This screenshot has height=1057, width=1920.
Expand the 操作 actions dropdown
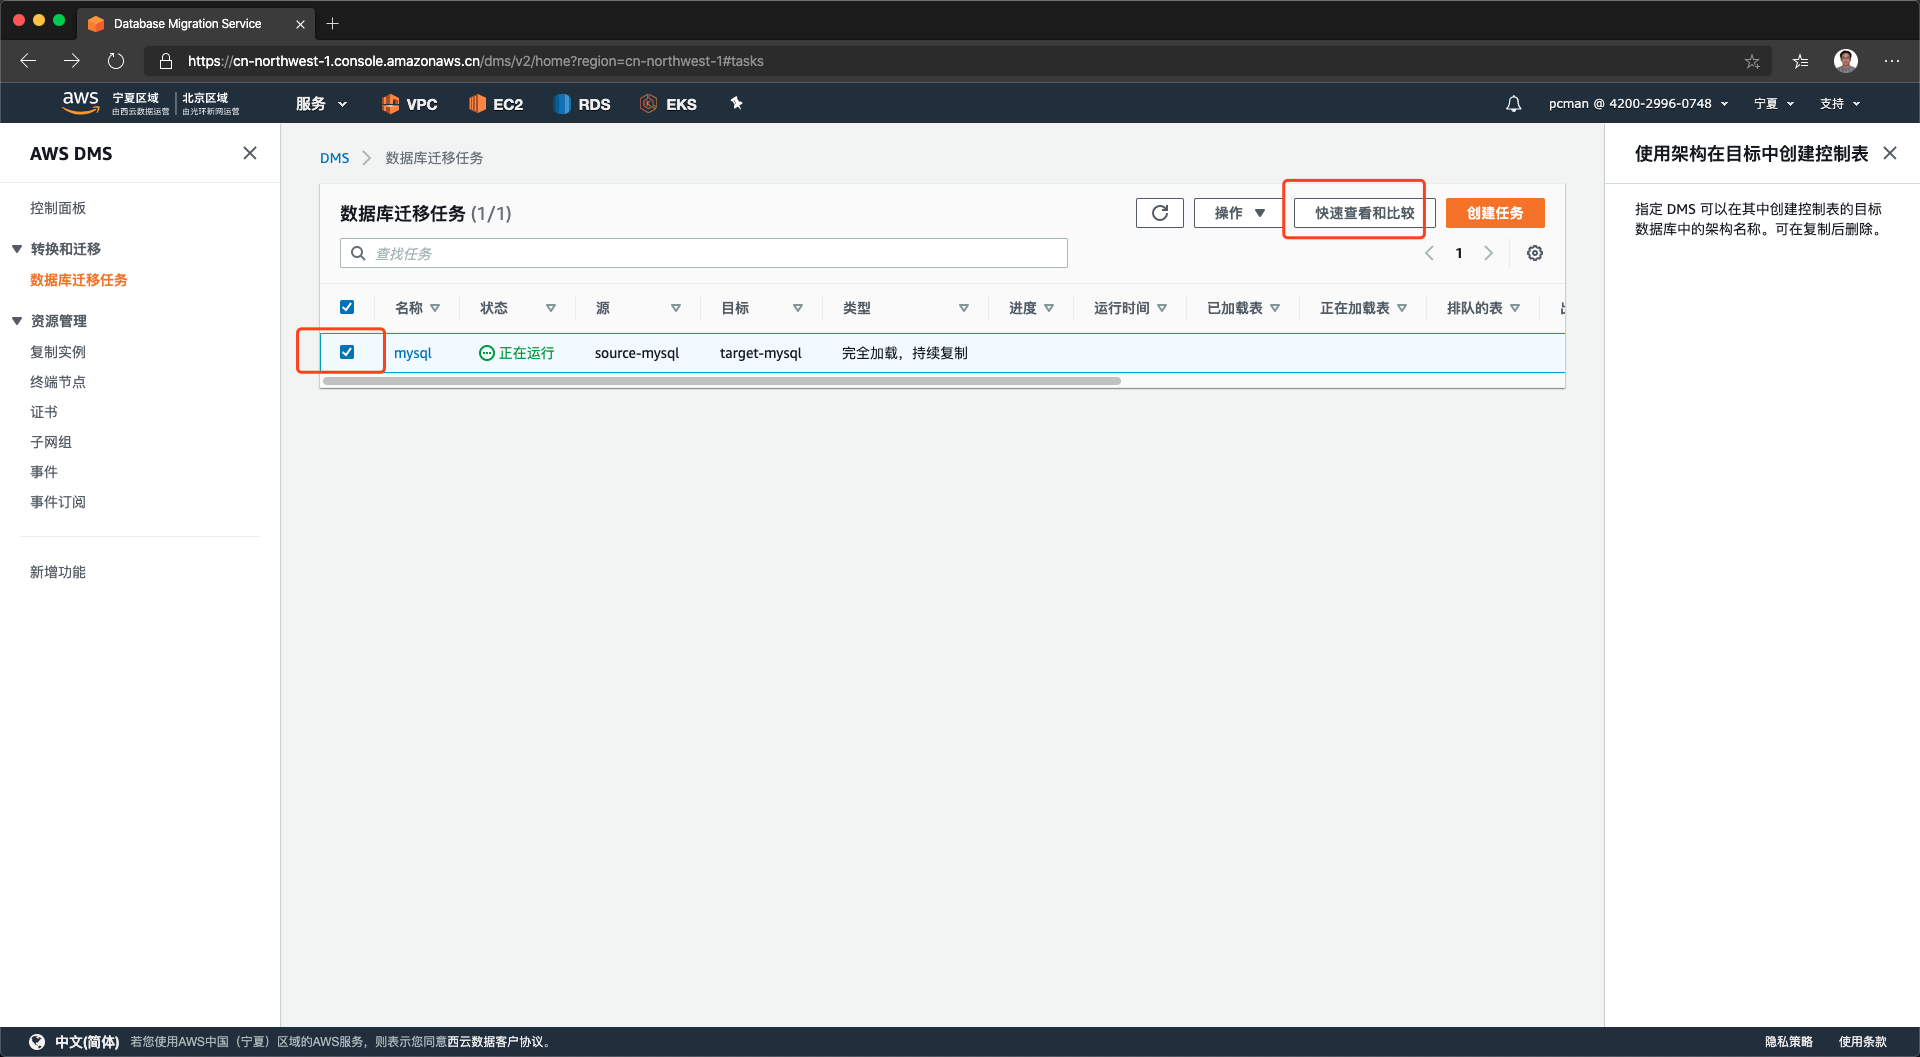(x=1239, y=213)
